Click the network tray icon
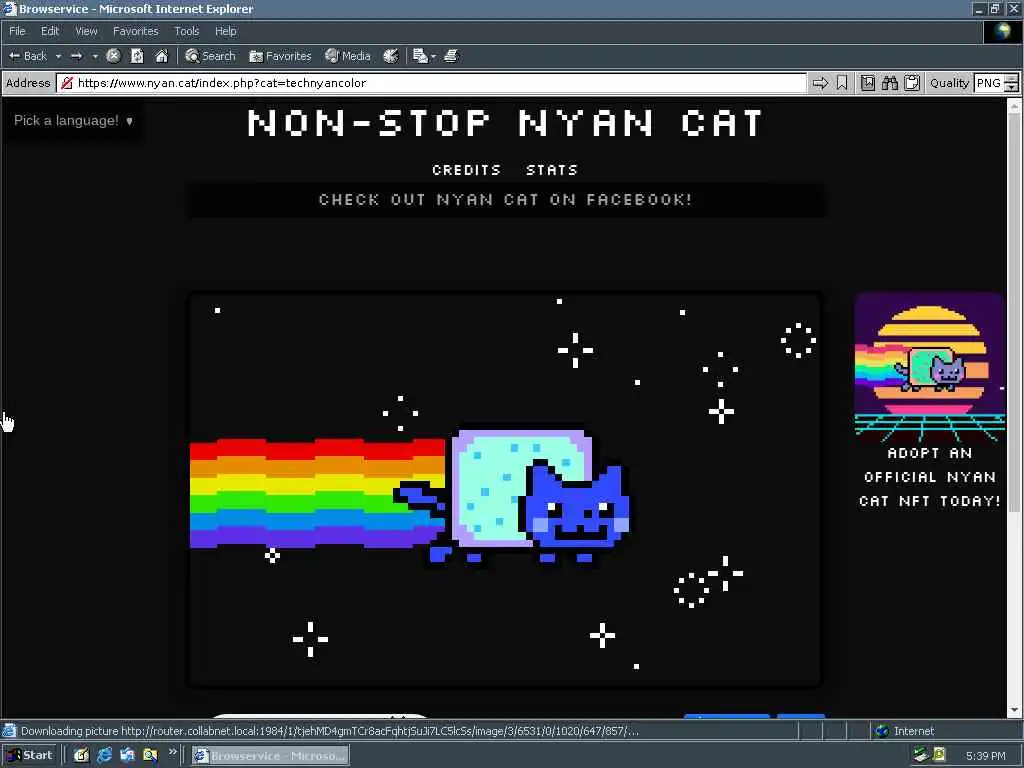The width and height of the screenshot is (1024, 768). point(921,756)
